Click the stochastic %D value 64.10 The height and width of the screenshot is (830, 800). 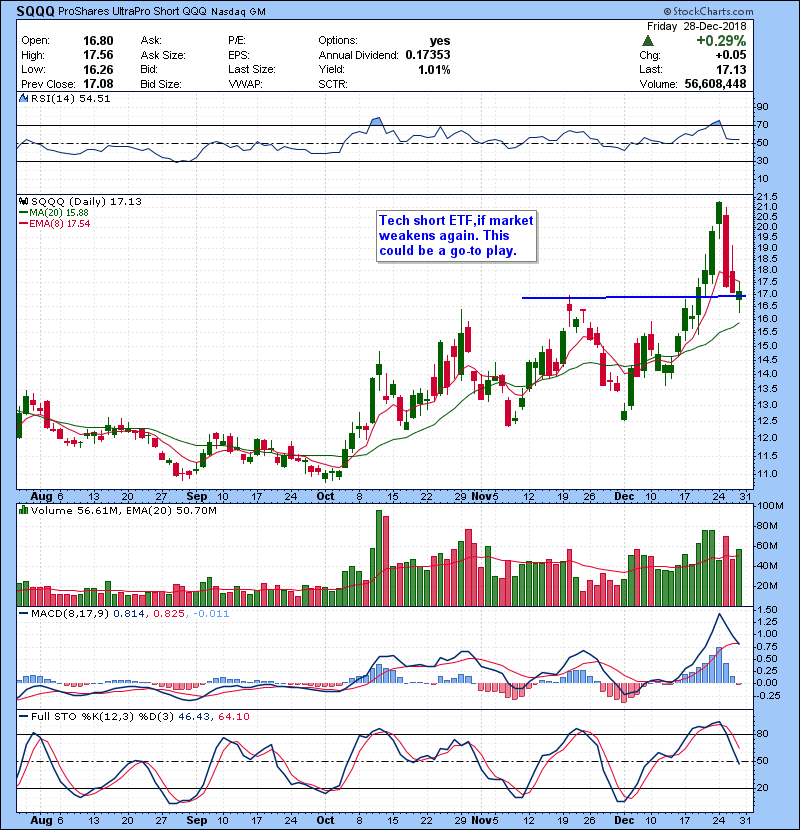coord(233,716)
